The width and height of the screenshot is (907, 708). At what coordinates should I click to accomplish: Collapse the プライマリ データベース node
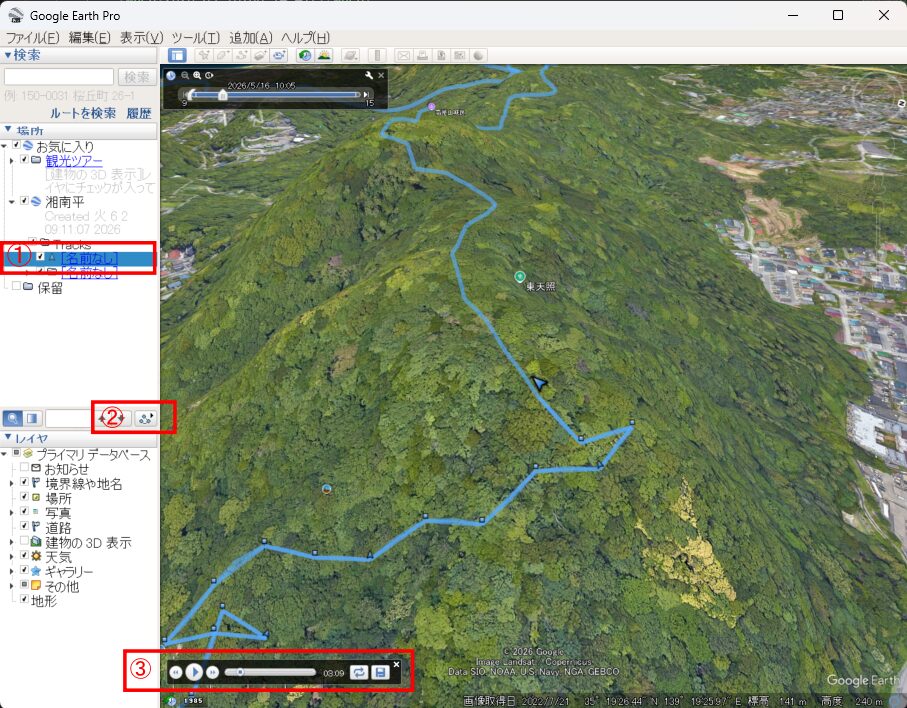(5, 454)
